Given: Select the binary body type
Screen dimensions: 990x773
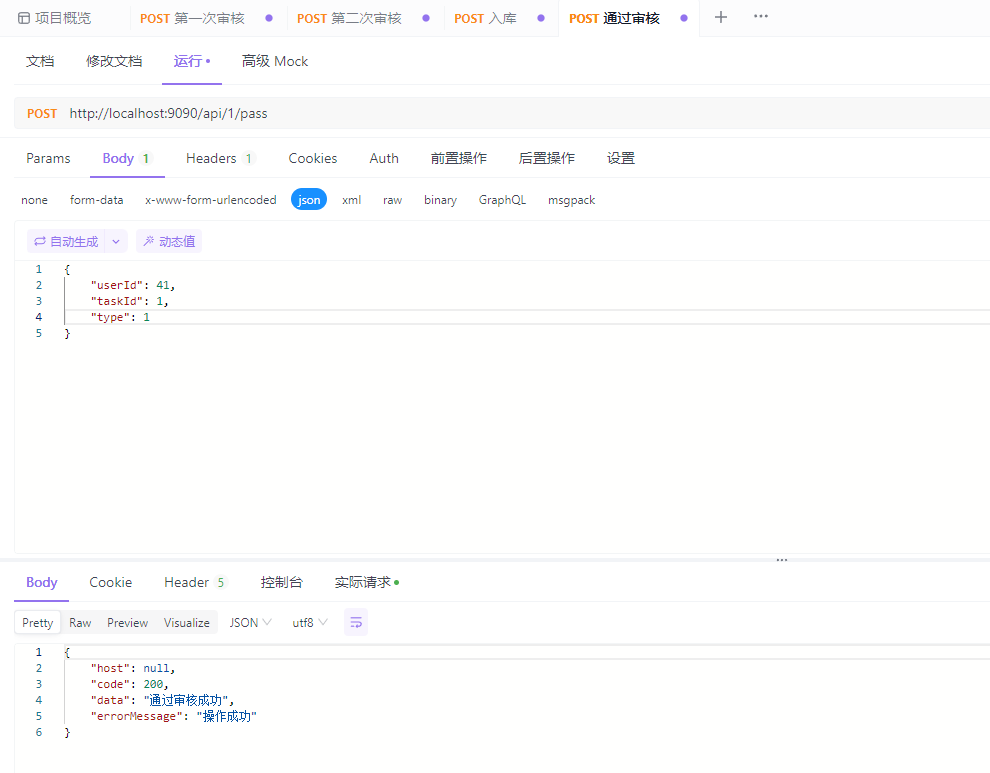Looking at the screenshot, I should pos(440,199).
